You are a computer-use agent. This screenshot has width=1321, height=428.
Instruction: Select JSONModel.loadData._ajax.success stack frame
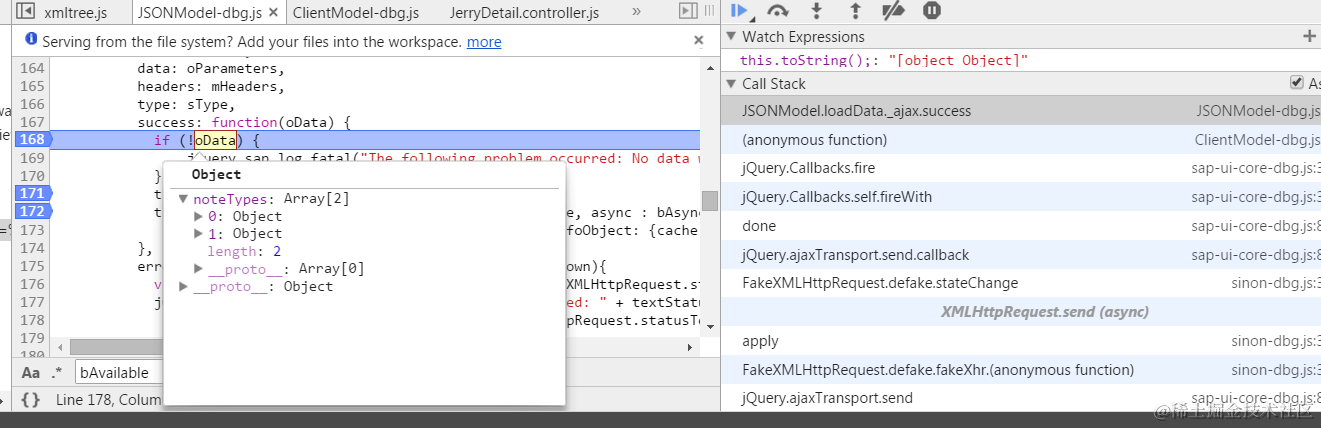point(1020,111)
